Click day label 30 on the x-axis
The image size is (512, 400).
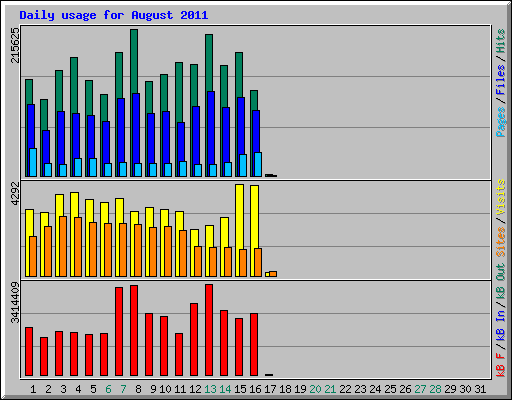point(465,389)
